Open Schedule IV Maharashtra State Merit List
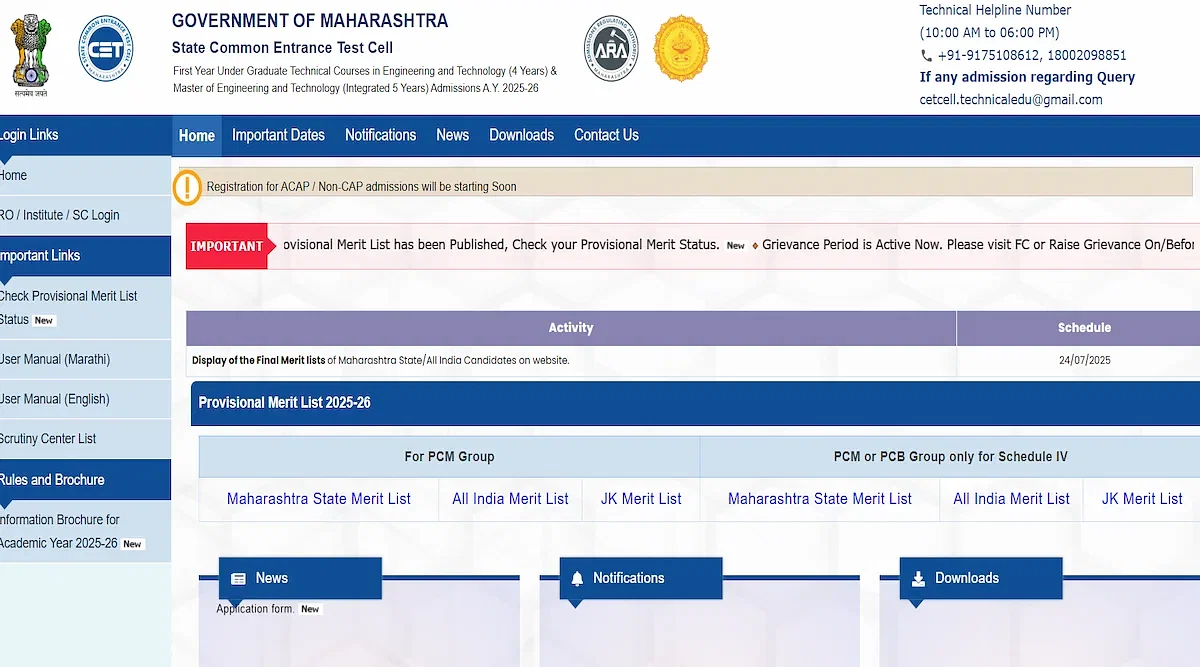Viewport: 1200px width, 667px height. [820, 499]
